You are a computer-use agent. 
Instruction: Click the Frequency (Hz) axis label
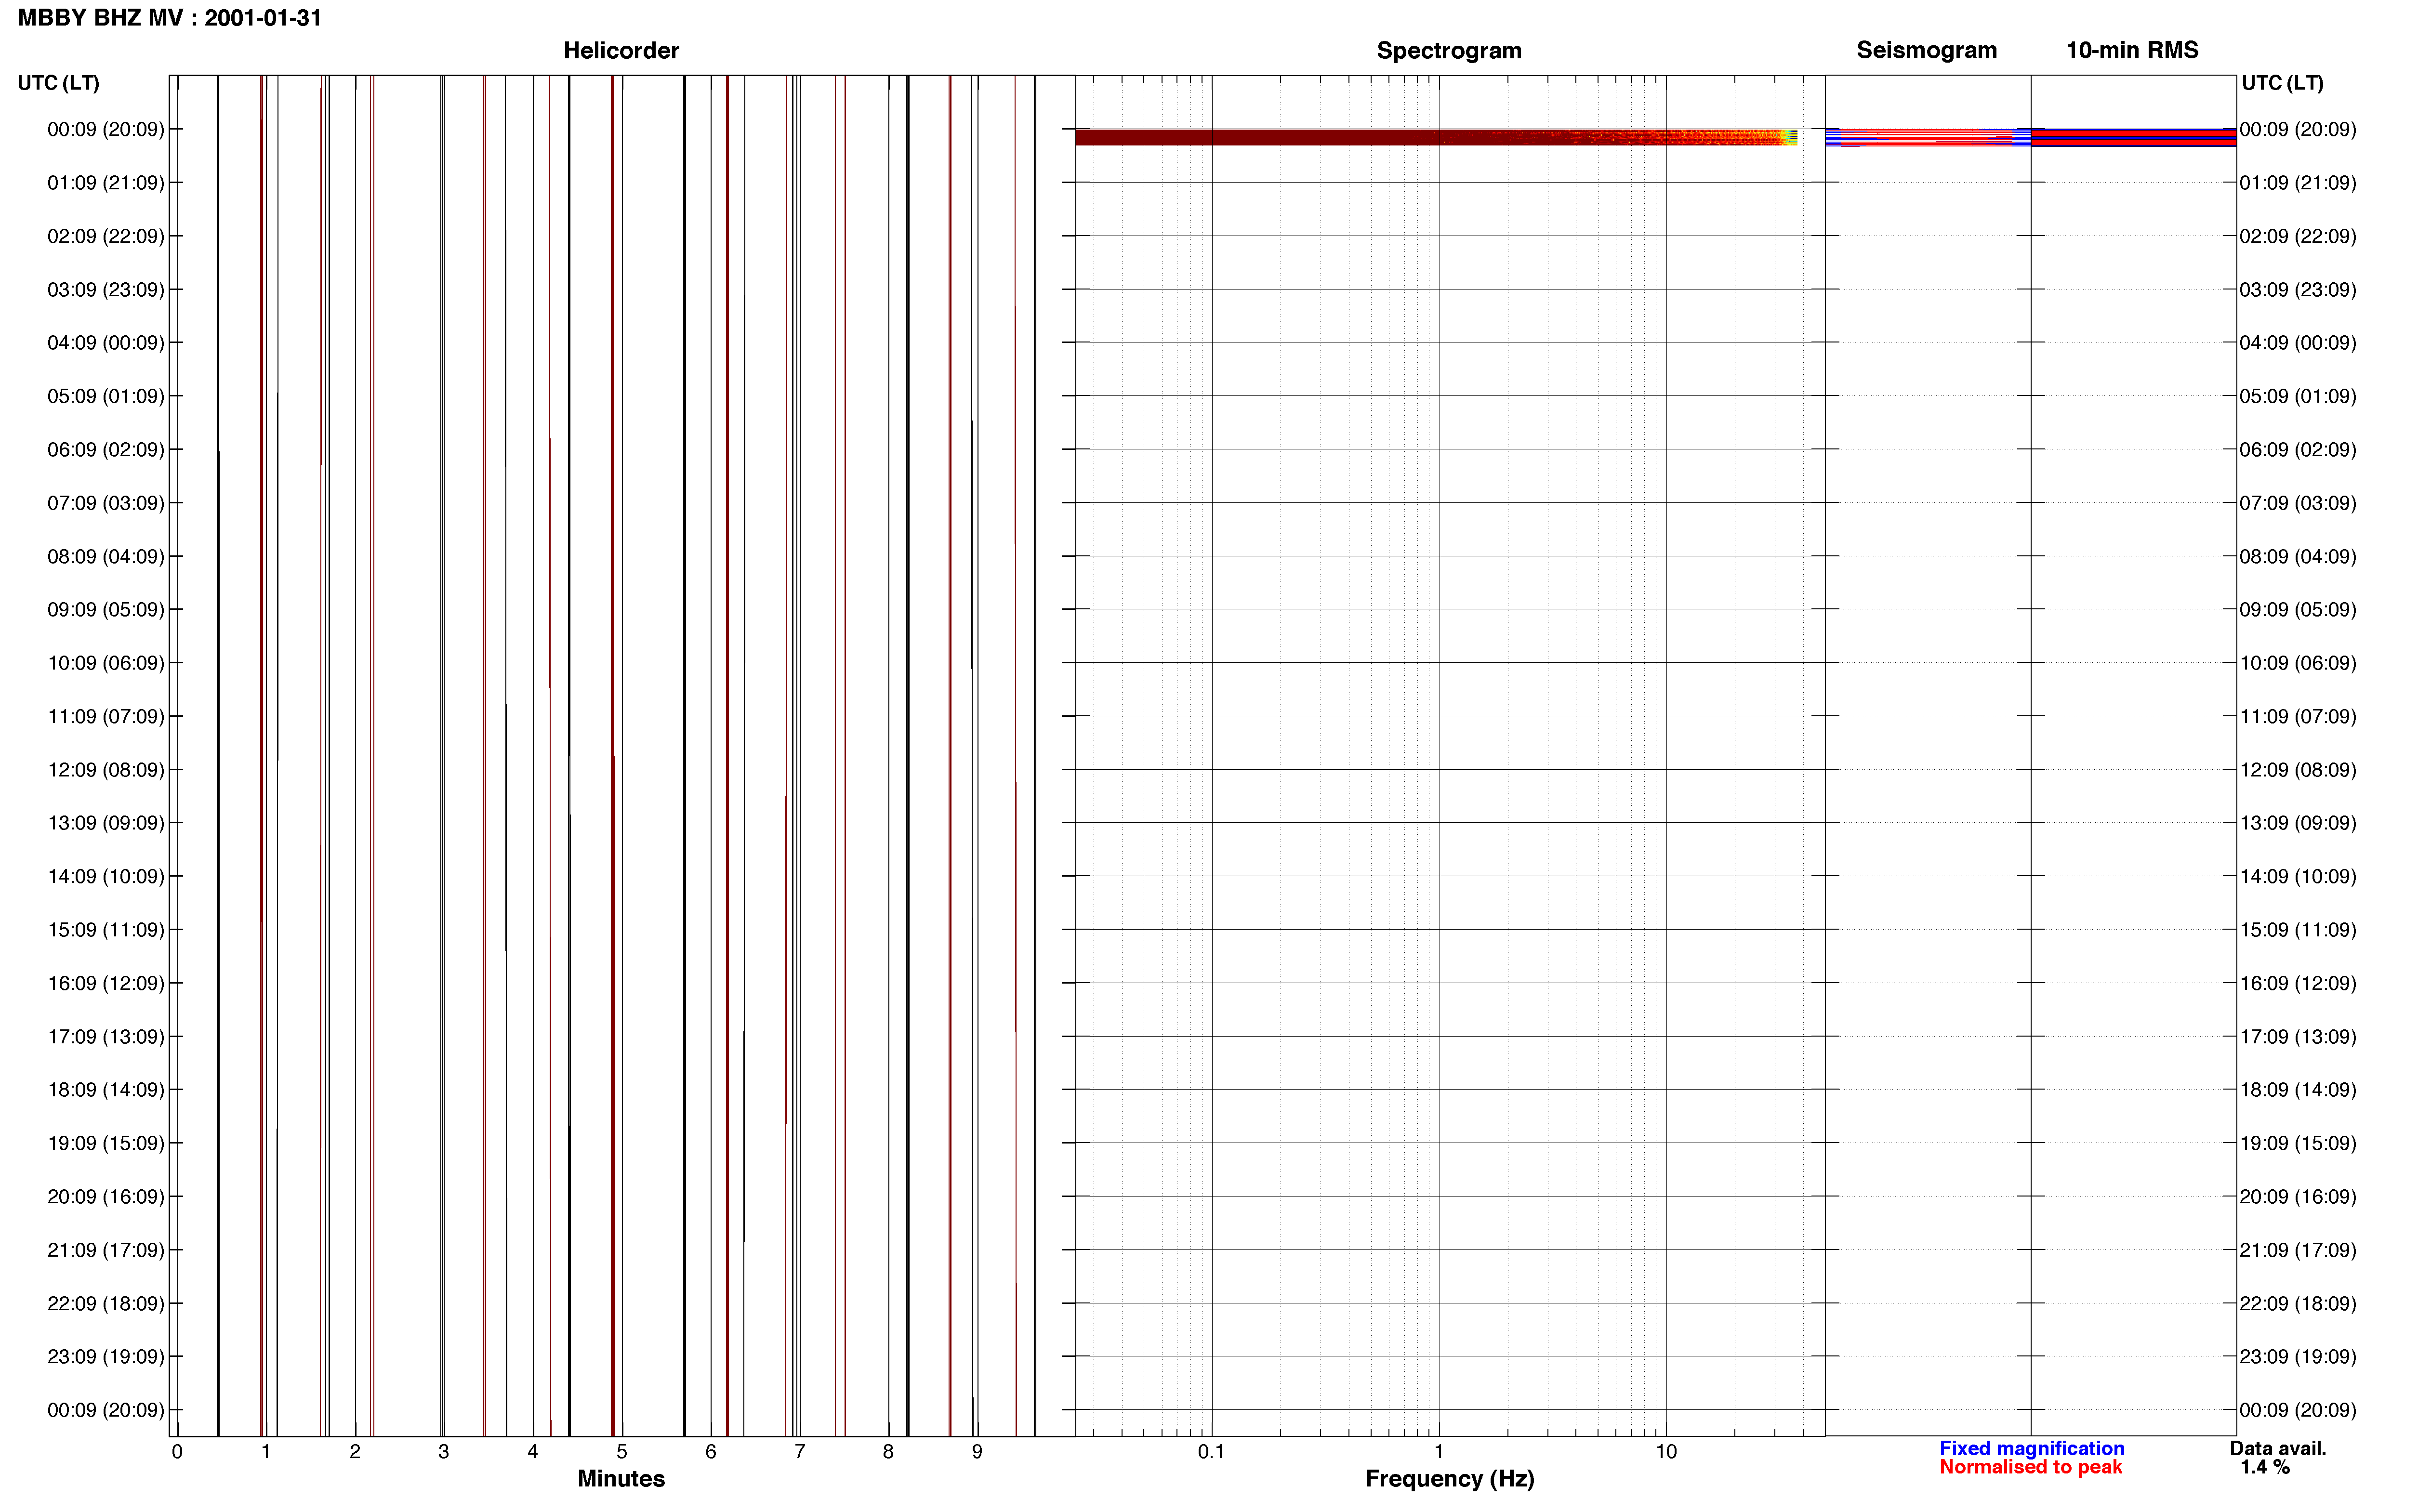[x=1449, y=1479]
